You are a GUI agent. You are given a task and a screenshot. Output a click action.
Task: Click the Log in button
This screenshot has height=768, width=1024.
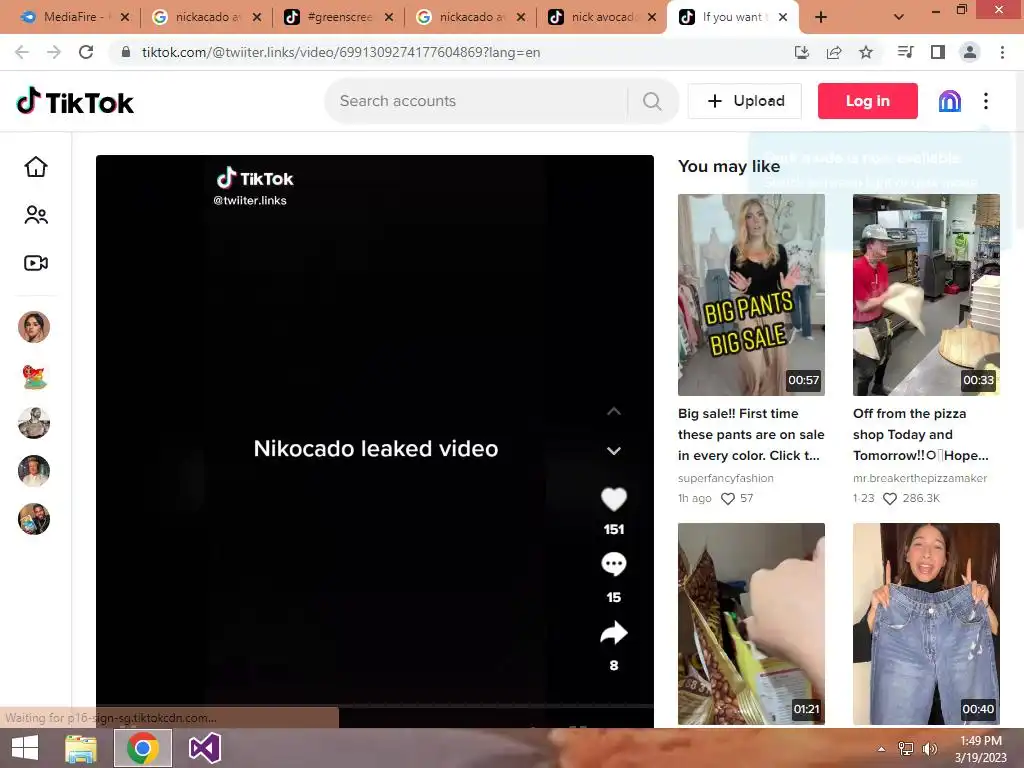point(867,101)
